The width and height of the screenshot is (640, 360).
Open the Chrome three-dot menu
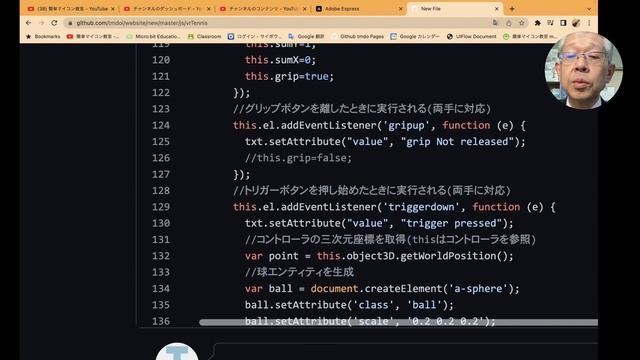589,23
